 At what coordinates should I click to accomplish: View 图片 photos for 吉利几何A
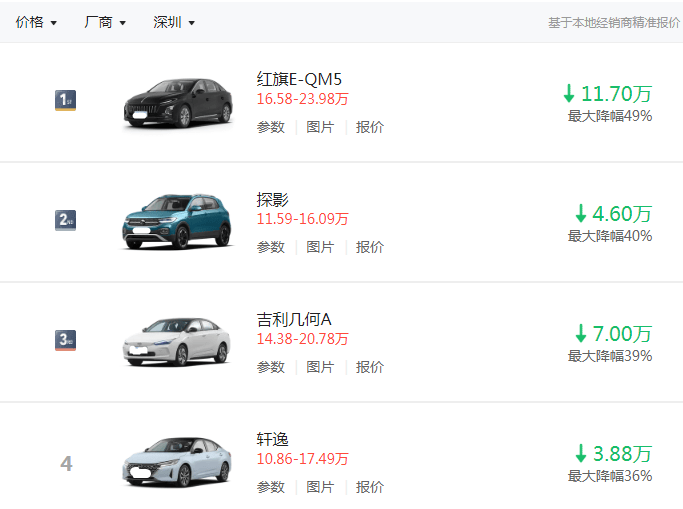[320, 367]
